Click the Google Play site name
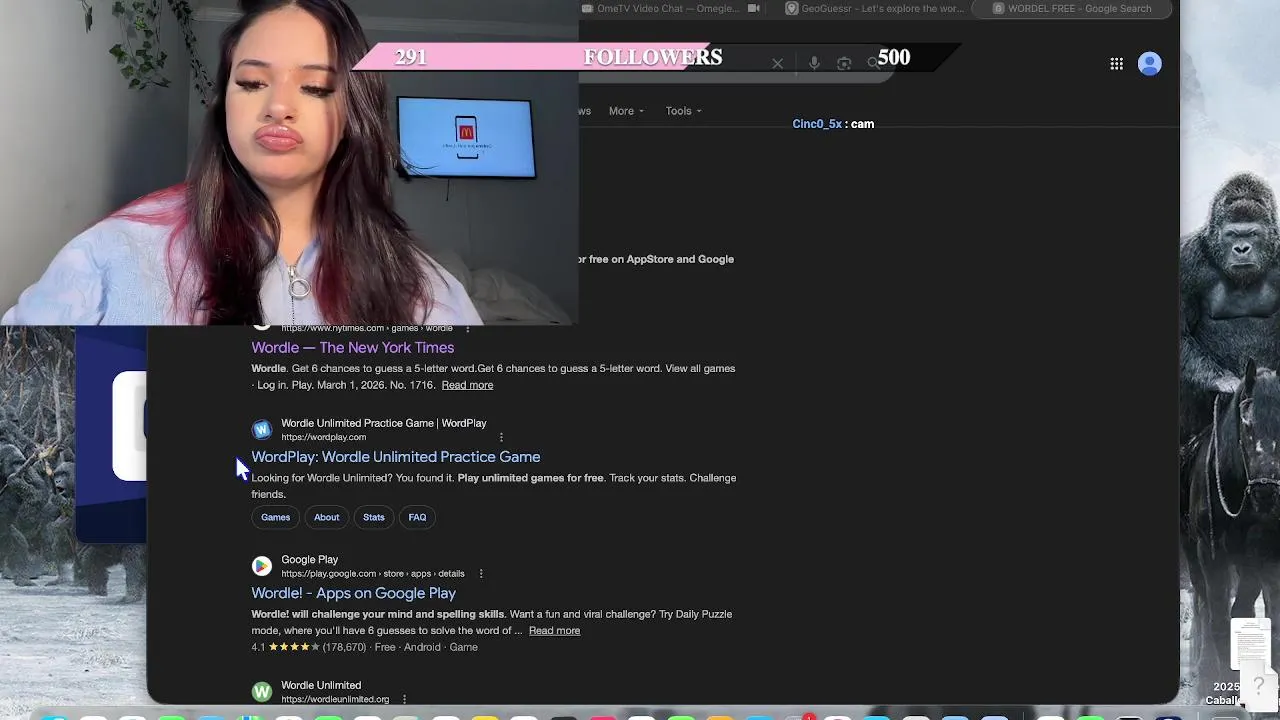Viewport: 1280px width, 720px height. pyautogui.click(x=310, y=560)
